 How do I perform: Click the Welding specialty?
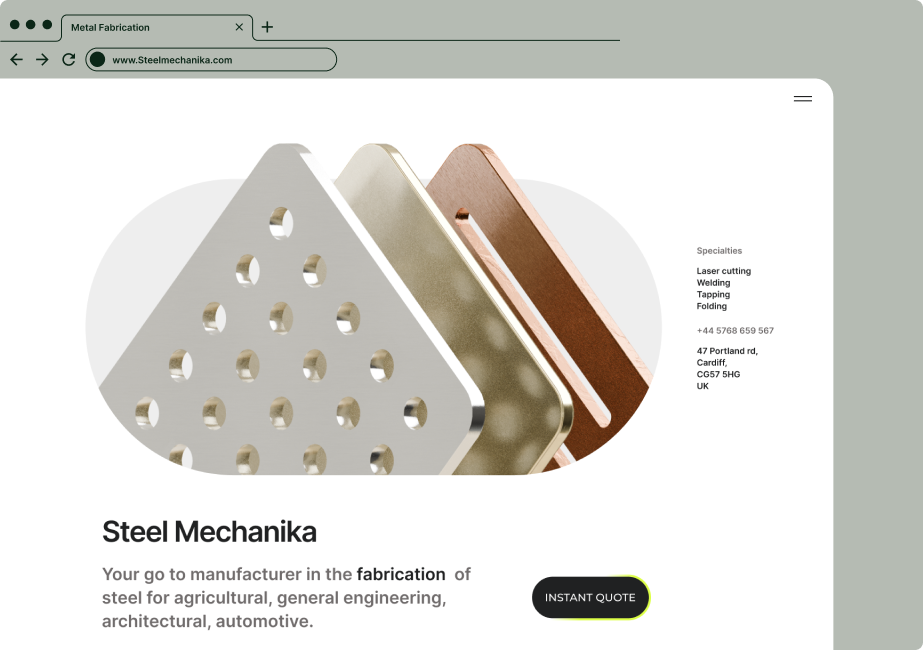713,283
